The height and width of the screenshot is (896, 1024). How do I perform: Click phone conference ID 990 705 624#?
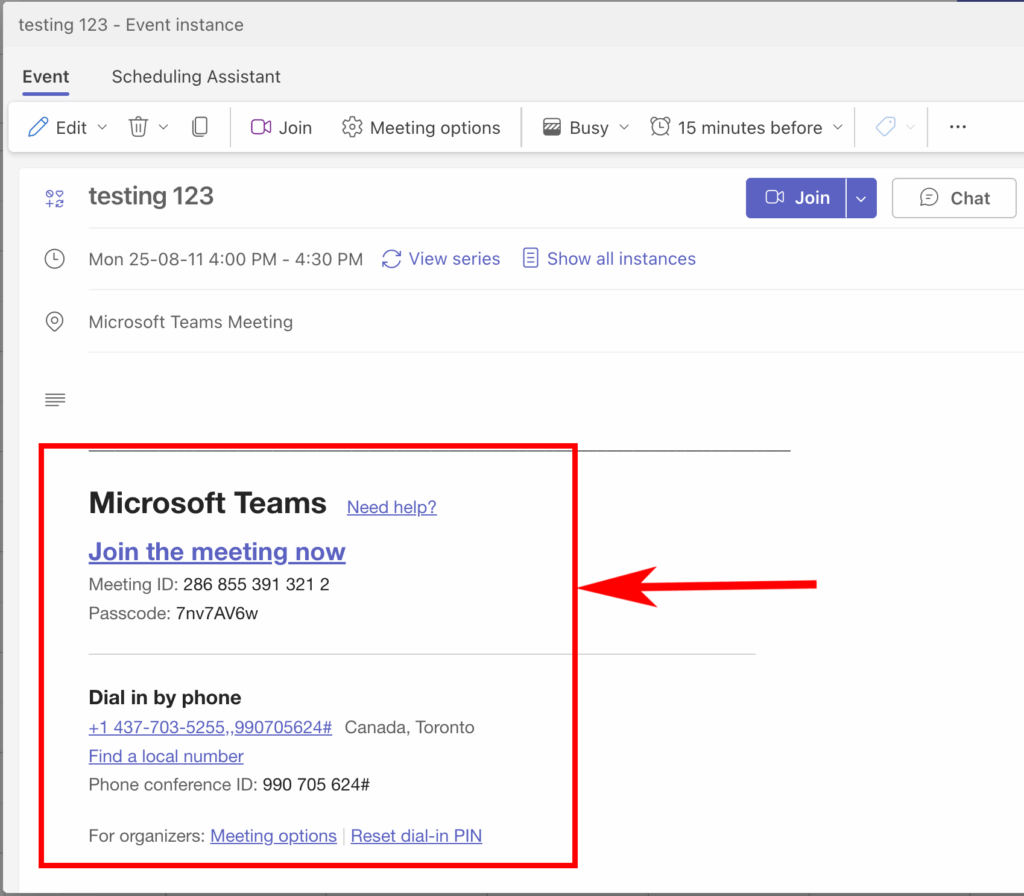[x=316, y=784]
